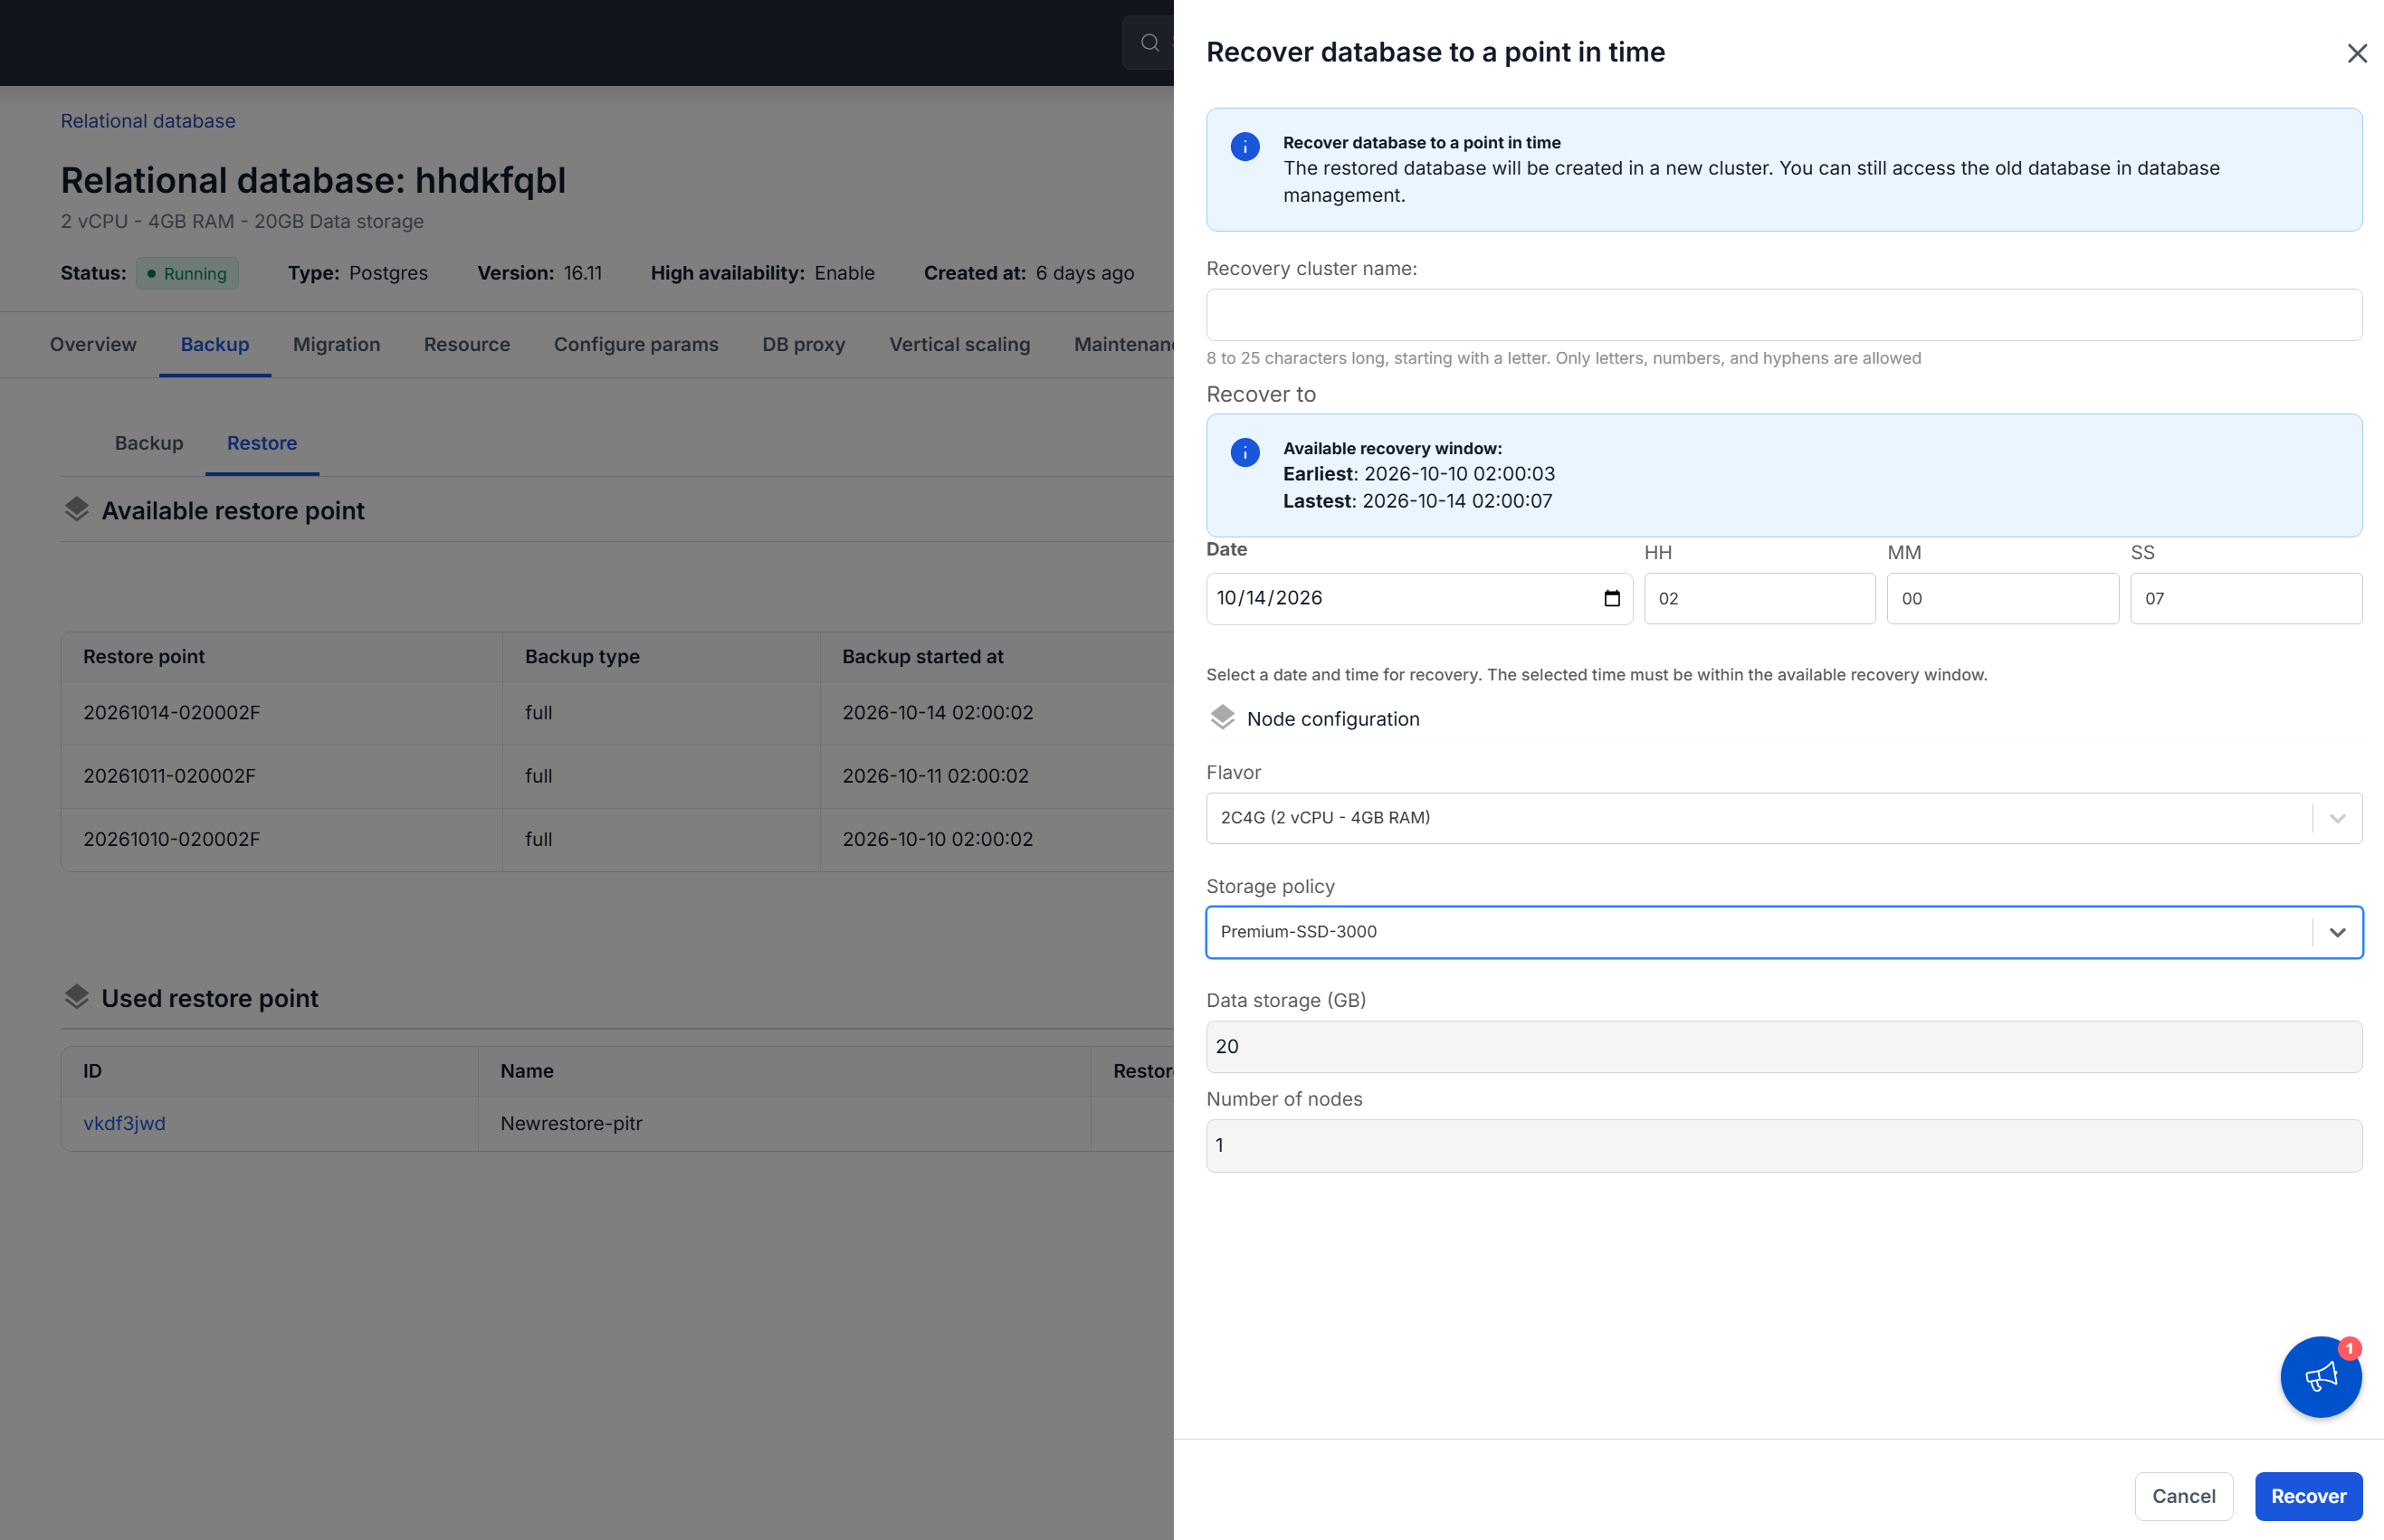Click the Restore point column header
Screen dimensions: 2384x1540
(x=144, y=656)
